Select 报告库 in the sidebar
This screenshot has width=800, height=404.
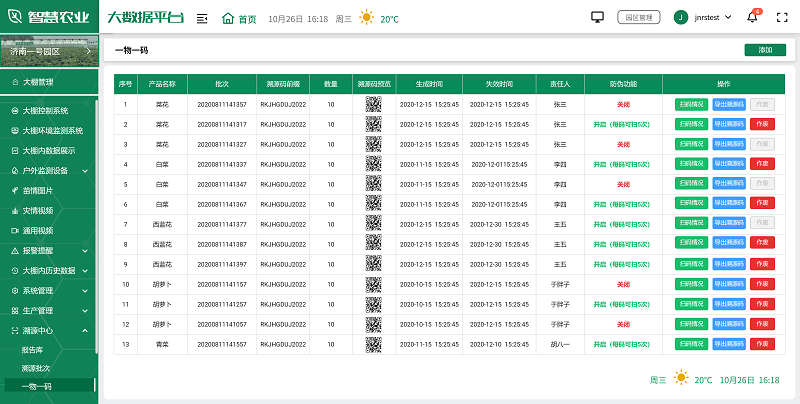pos(32,350)
